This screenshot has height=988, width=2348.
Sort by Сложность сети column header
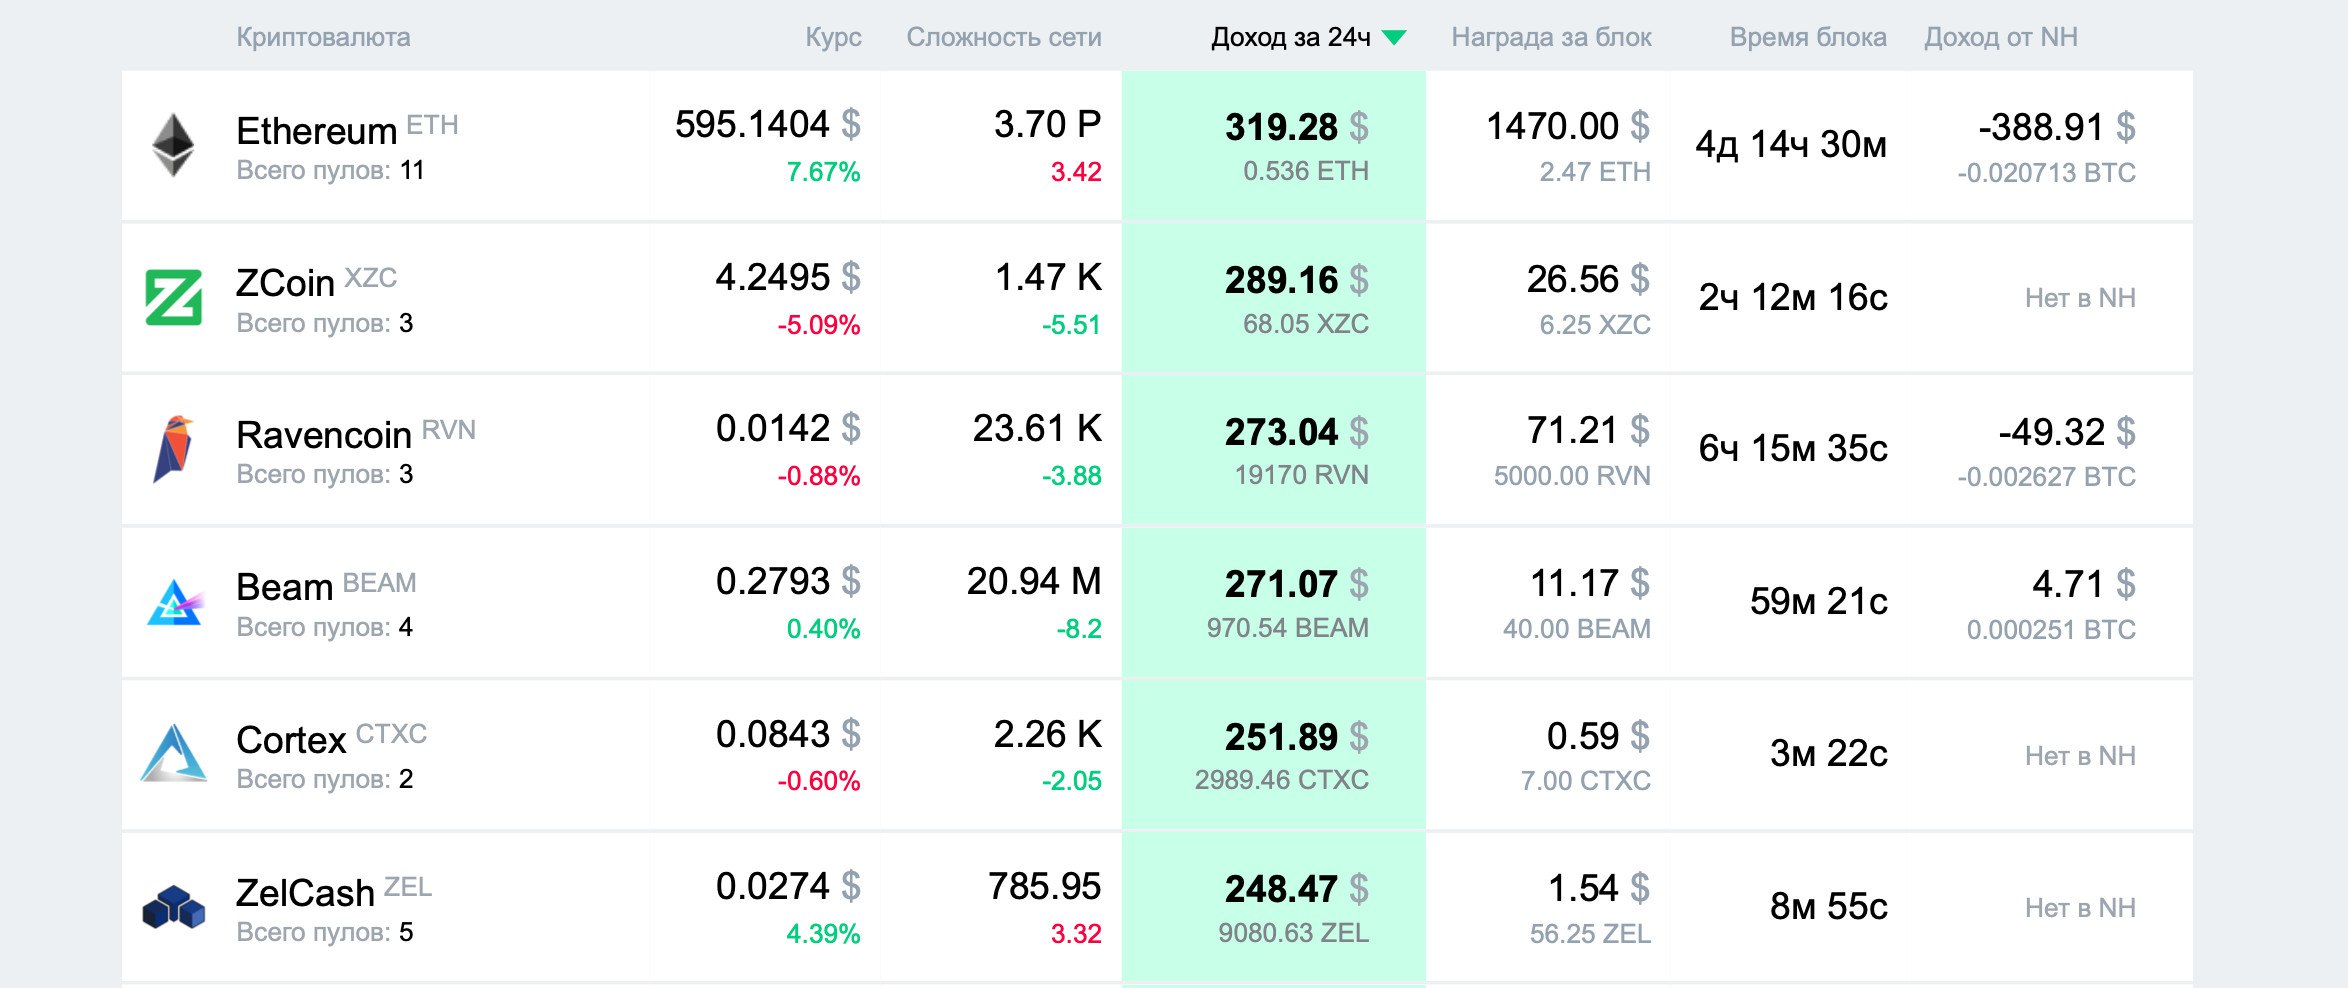[x=1003, y=38]
